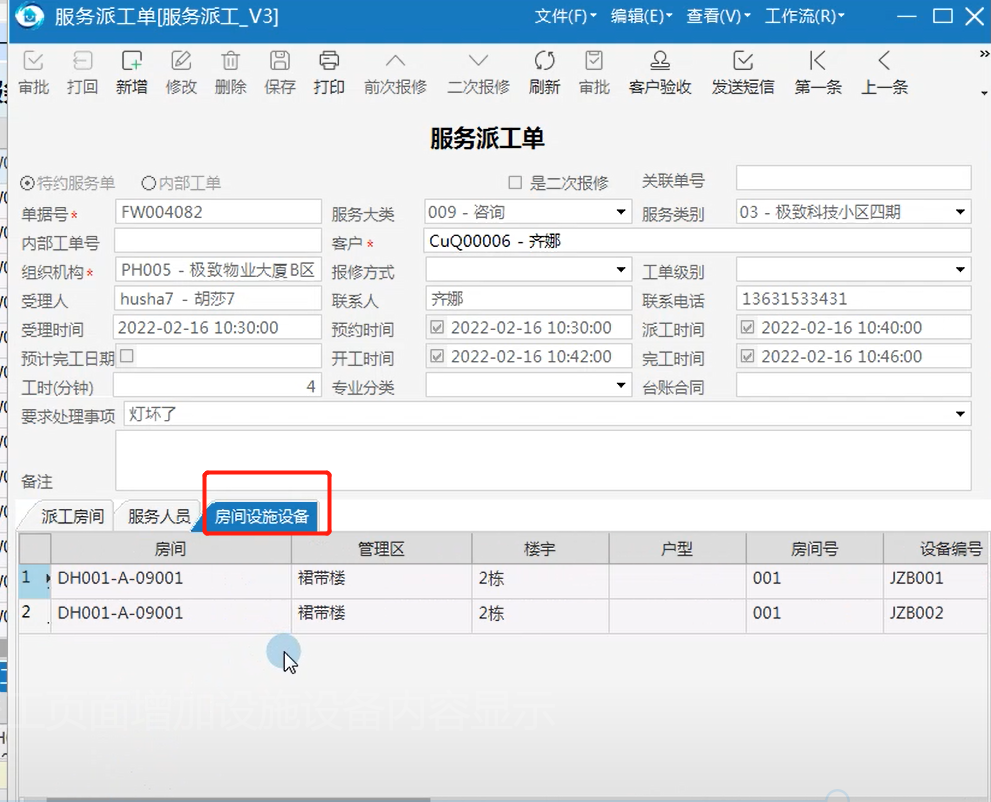Click the 打印 print icon
This screenshot has height=802, width=991.
pyautogui.click(x=329, y=61)
